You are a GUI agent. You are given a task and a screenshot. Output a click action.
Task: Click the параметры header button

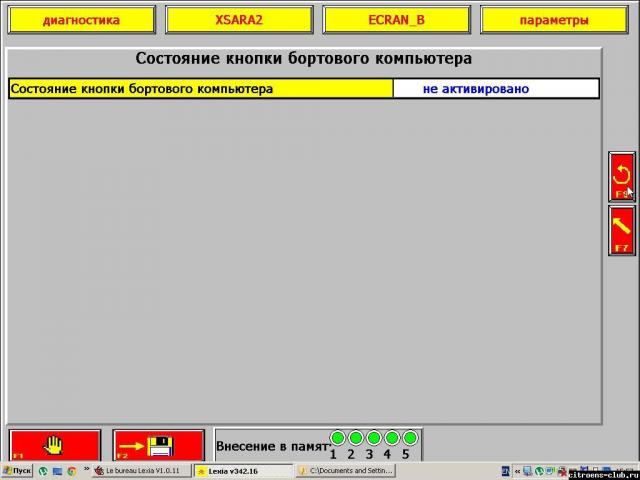click(553, 20)
